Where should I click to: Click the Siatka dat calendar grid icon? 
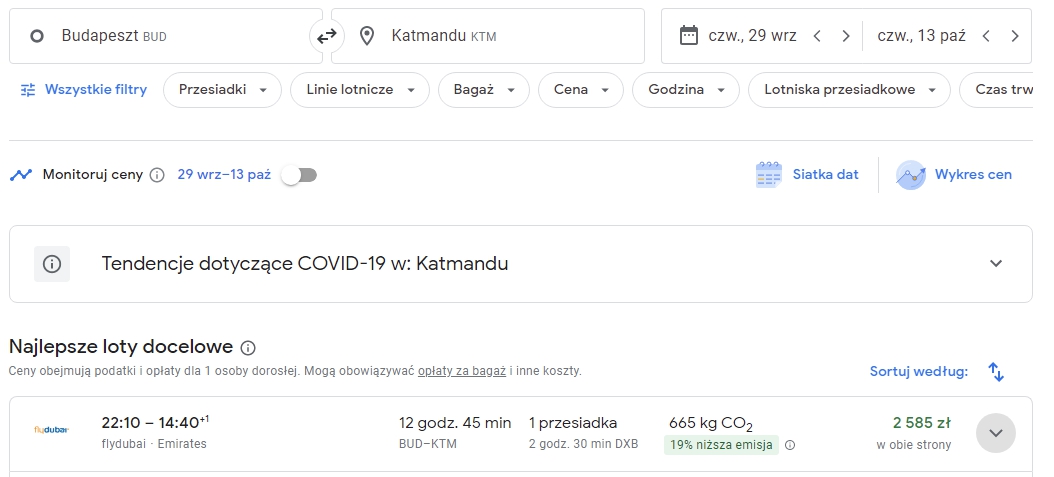[x=768, y=175]
